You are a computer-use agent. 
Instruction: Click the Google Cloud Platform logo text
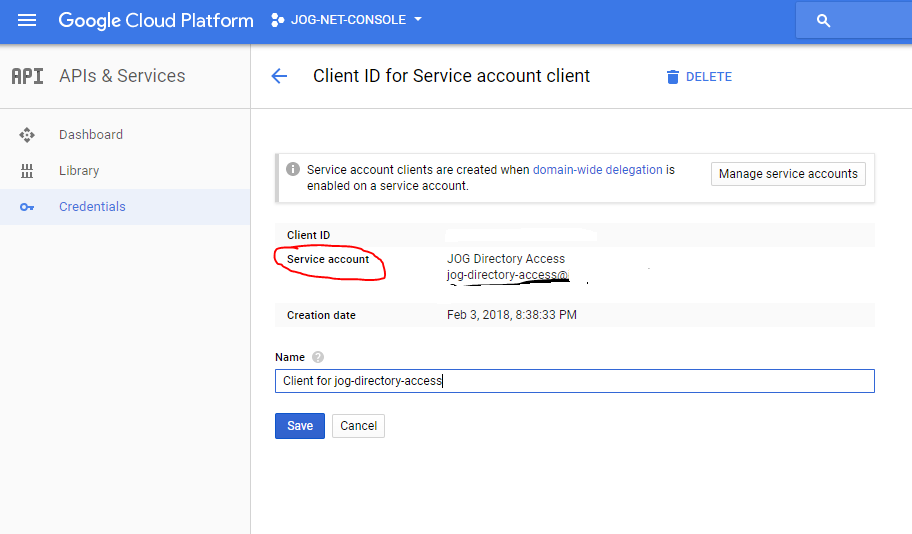[x=156, y=20]
